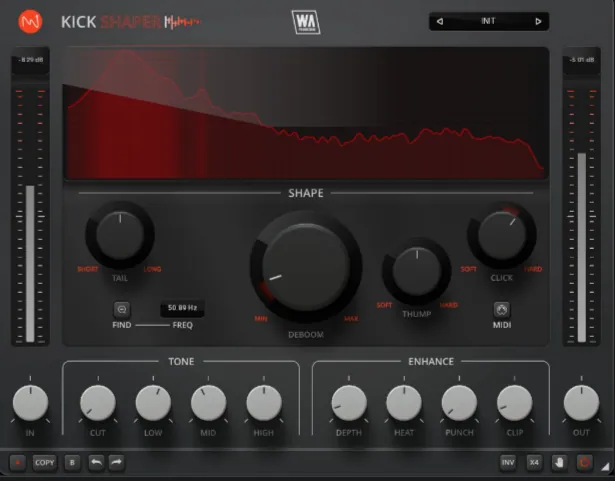Viewport: 615px width, 481px height.
Task: Click the SHORT label beside TAIL knob
Action: point(87,269)
